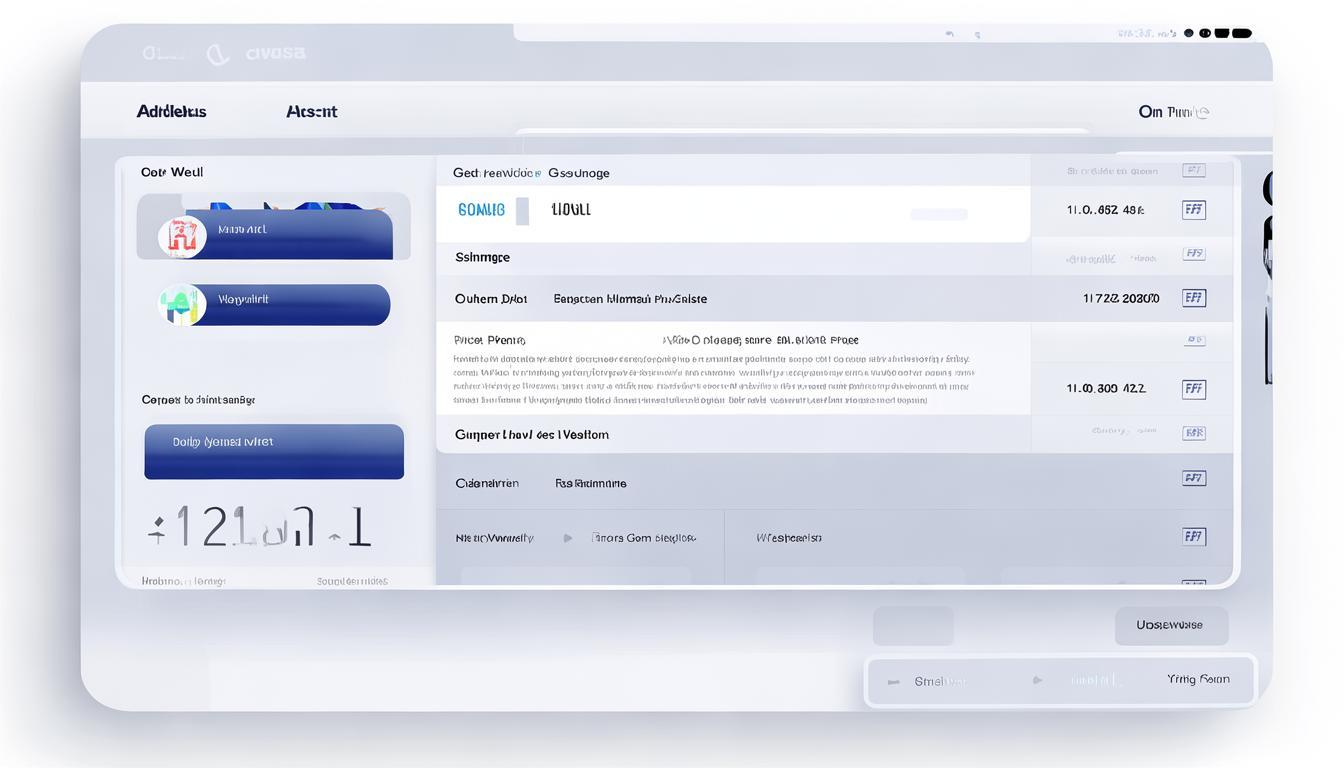Click the FF icon beside 11.0..652 48
This screenshot has height=768, width=1344.
tap(1193, 210)
